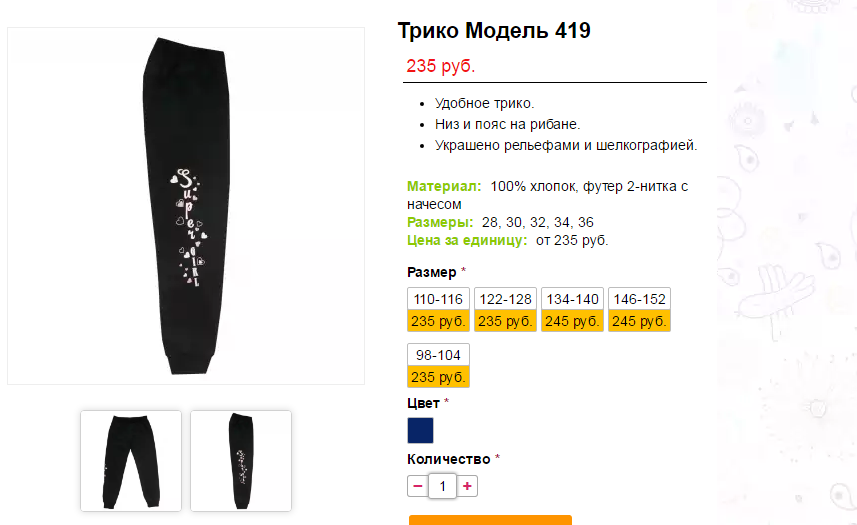Click the product title Трико Модель 419
Screen dimensions: 857x525
click(494, 31)
